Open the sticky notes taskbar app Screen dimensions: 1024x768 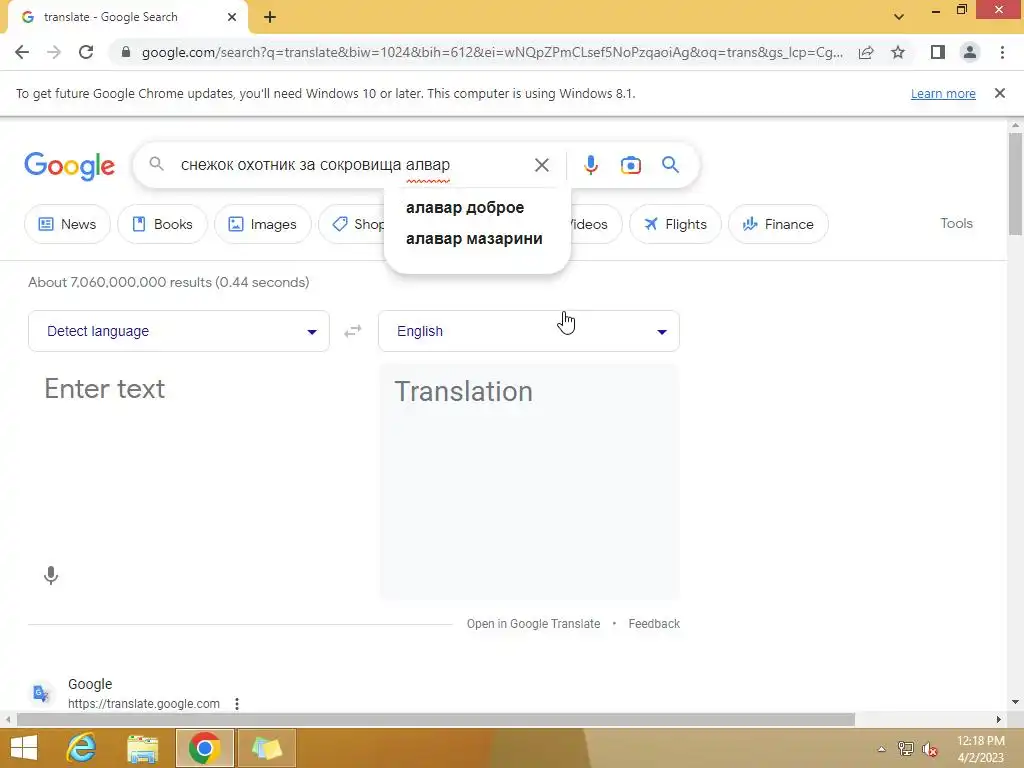click(266, 748)
